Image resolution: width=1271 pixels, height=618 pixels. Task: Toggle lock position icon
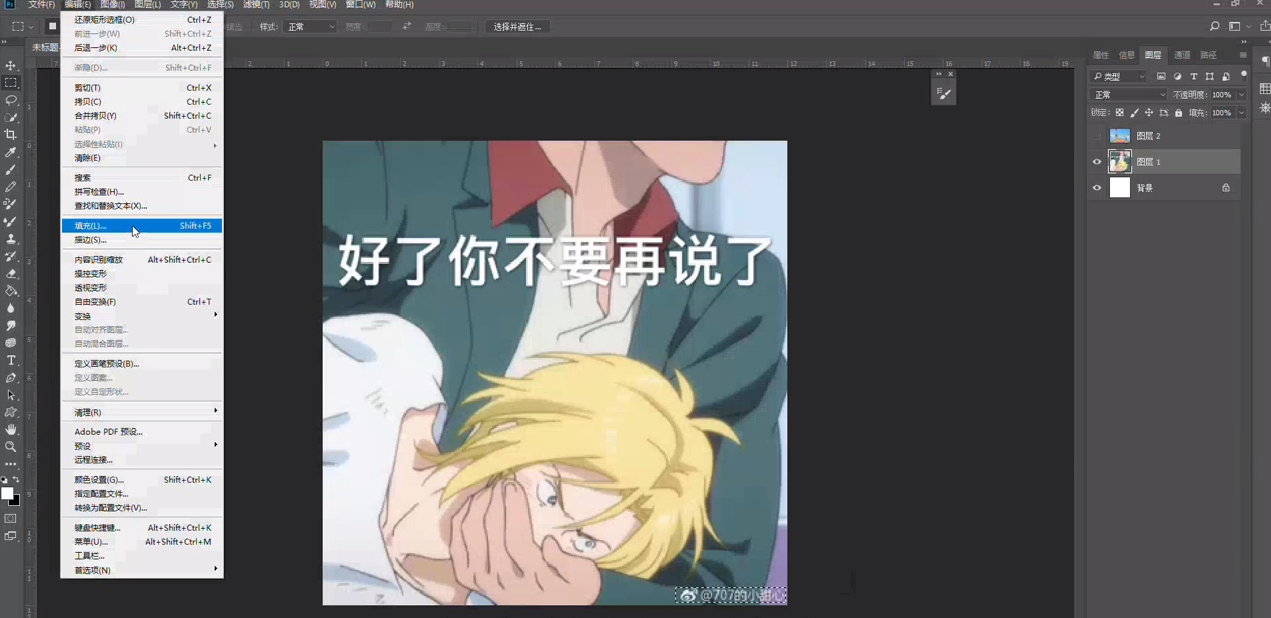1149,113
